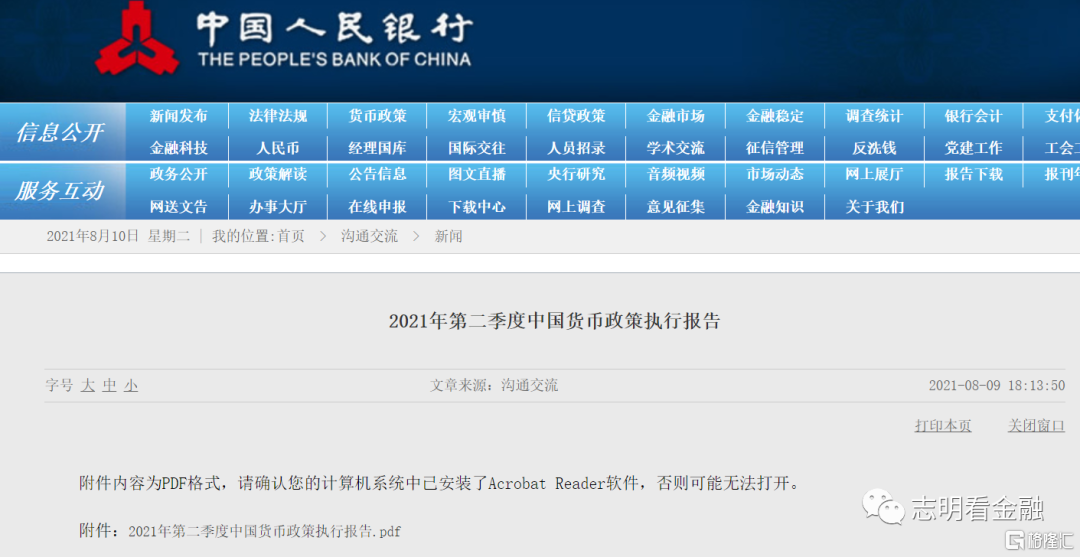Open the 货币政策 menu item
Viewport: 1080px width, 557px height.
pyautogui.click(x=377, y=116)
